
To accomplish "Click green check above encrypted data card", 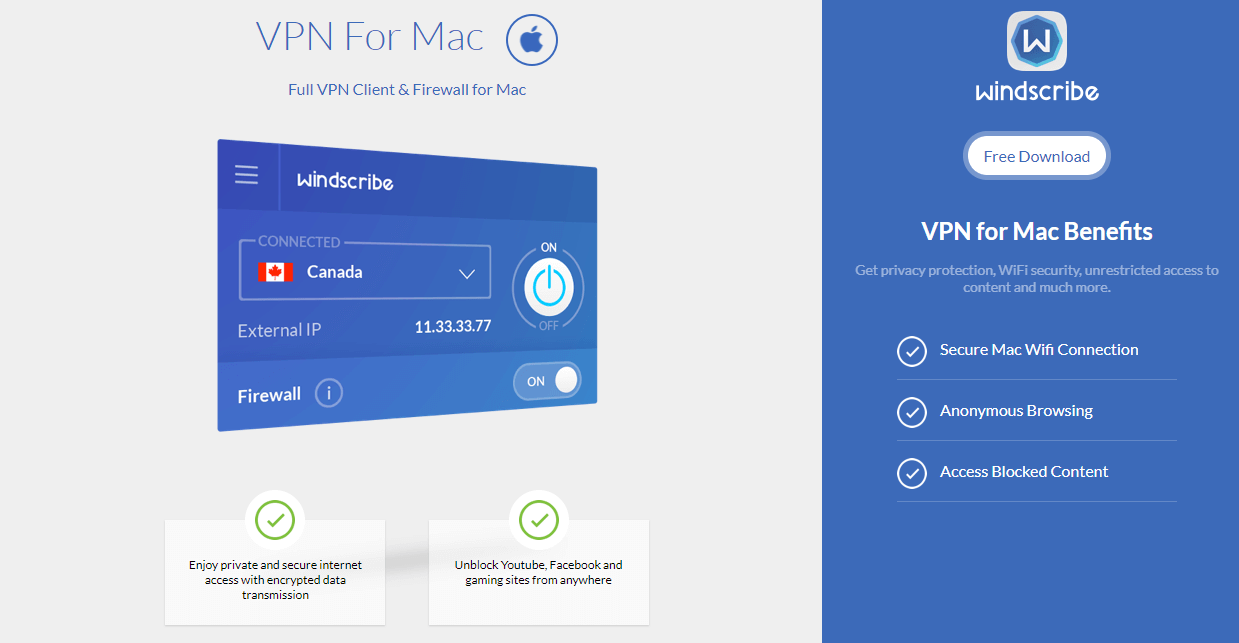I will coord(275,520).
